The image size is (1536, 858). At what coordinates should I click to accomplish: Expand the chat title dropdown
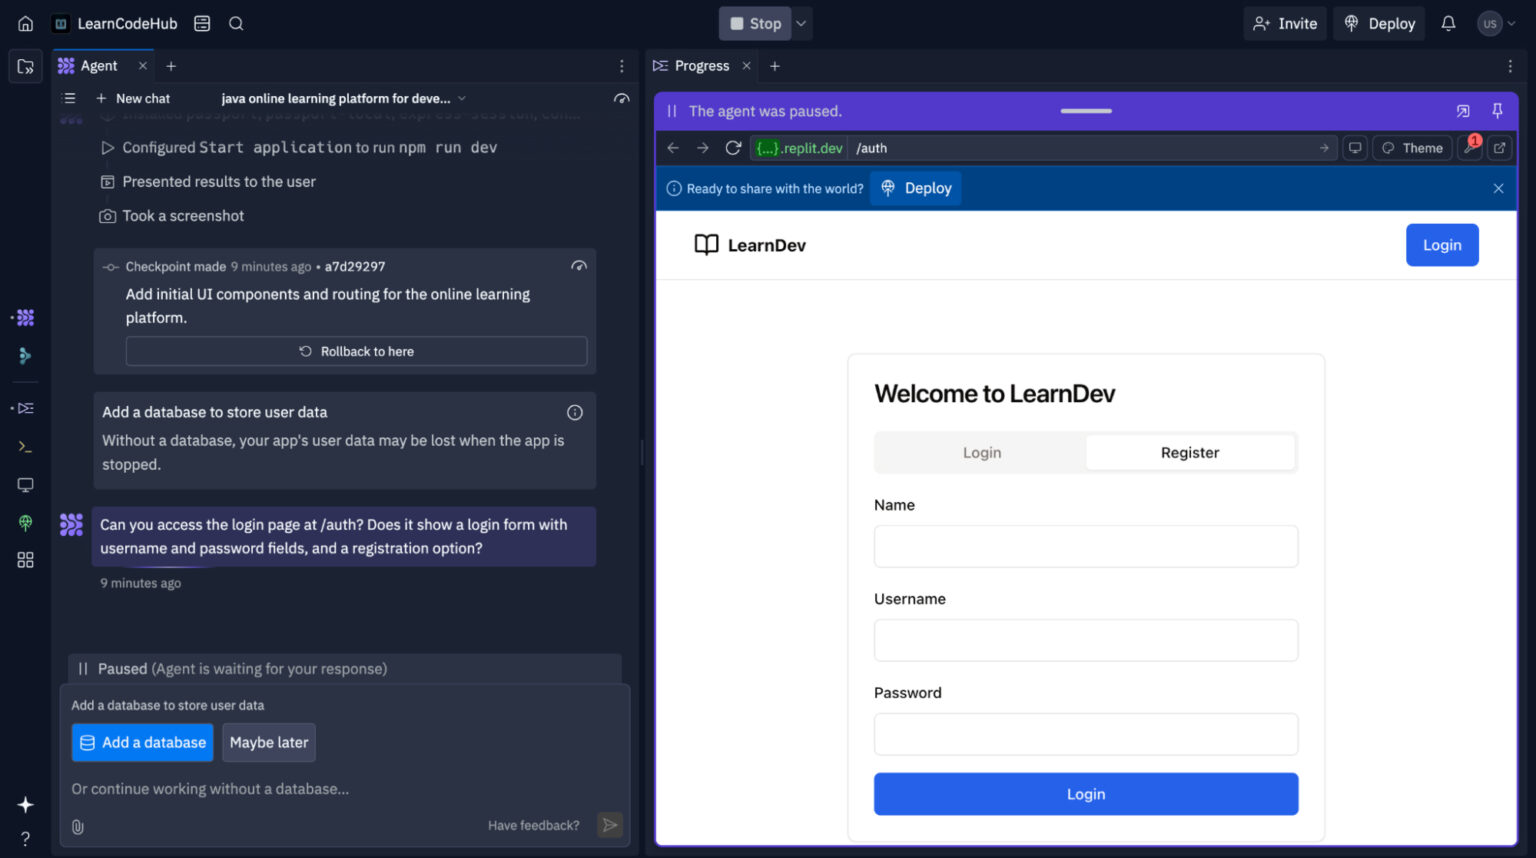[x=460, y=98]
